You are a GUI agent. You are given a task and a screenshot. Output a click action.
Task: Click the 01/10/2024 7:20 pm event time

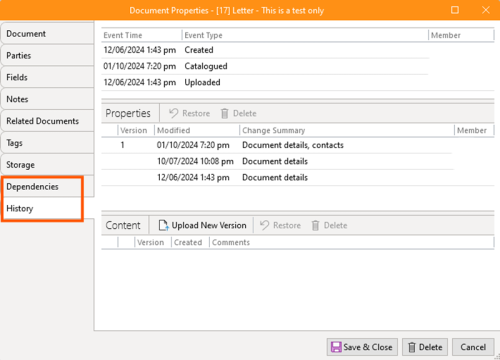140,66
